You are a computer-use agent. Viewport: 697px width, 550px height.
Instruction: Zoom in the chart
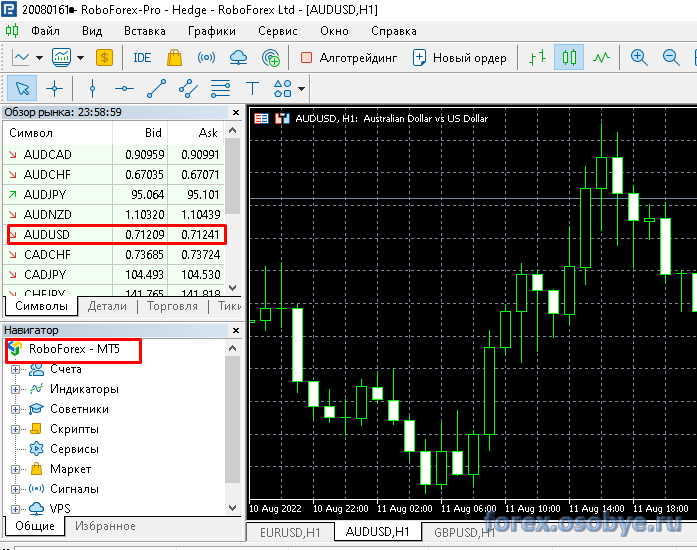[x=639, y=57]
